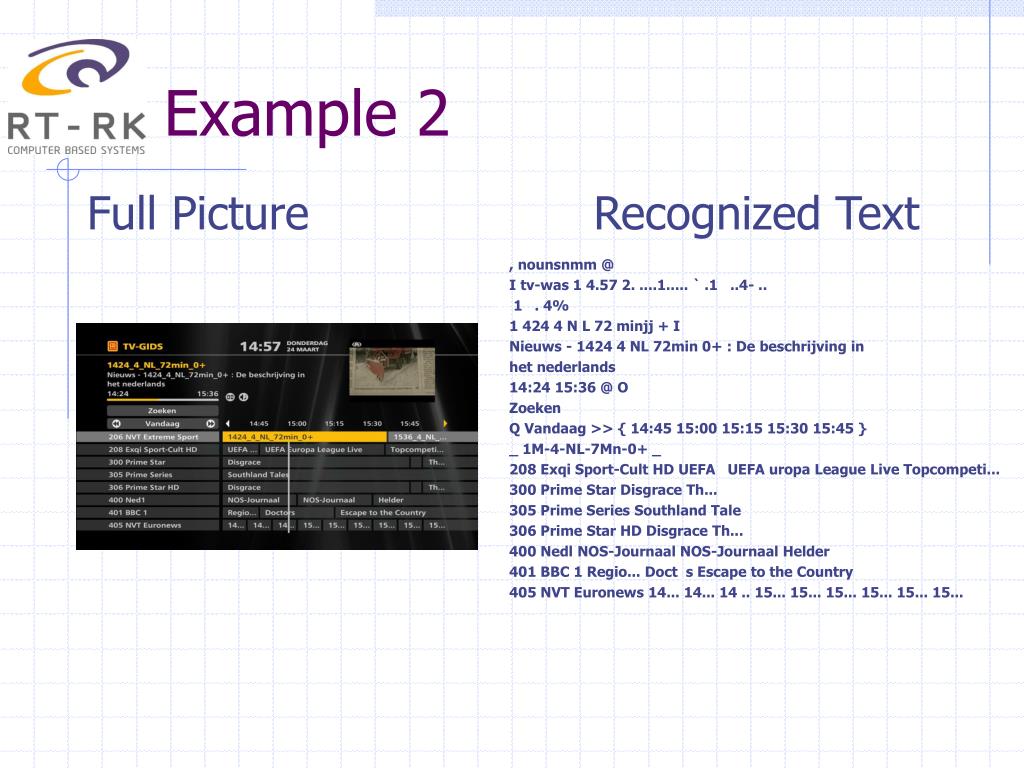The width and height of the screenshot is (1024, 768).
Task: Click recognized line '14:24 15:36 @ O'
Action: tap(569, 387)
